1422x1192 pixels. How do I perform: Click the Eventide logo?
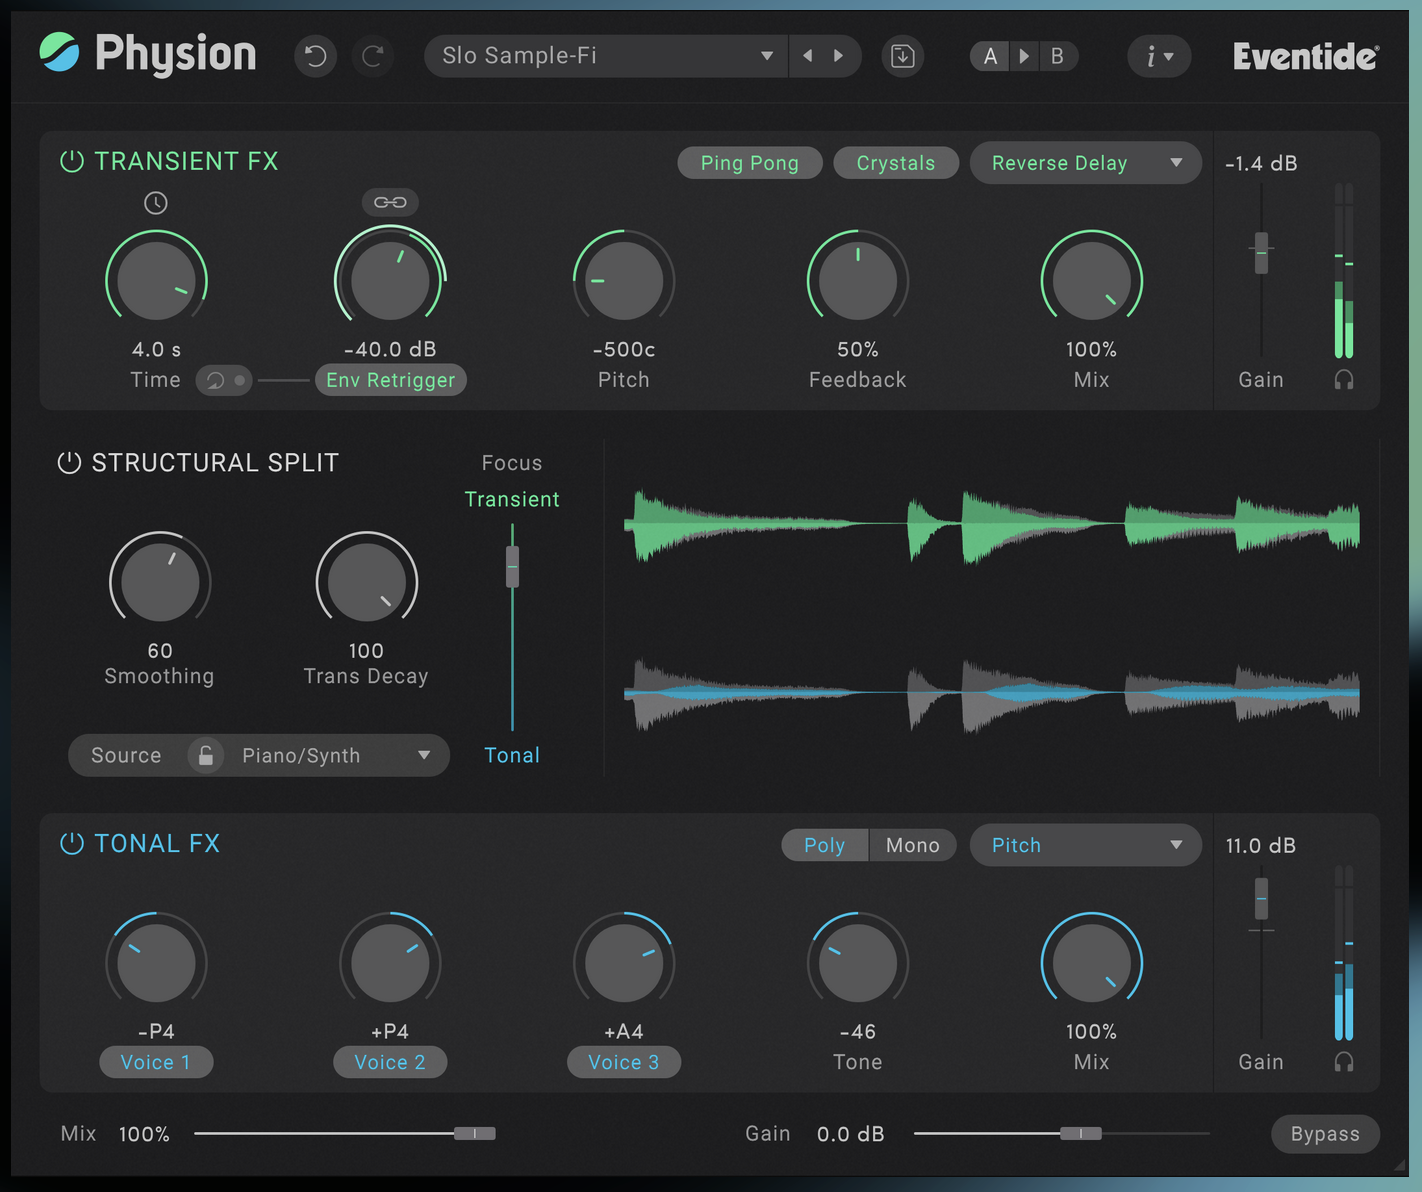click(x=1306, y=56)
